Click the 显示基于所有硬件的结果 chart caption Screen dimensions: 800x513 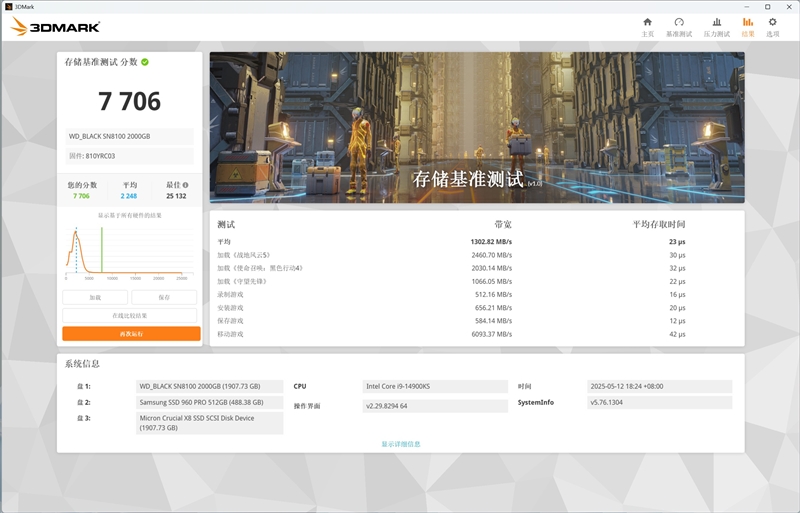pos(130,215)
